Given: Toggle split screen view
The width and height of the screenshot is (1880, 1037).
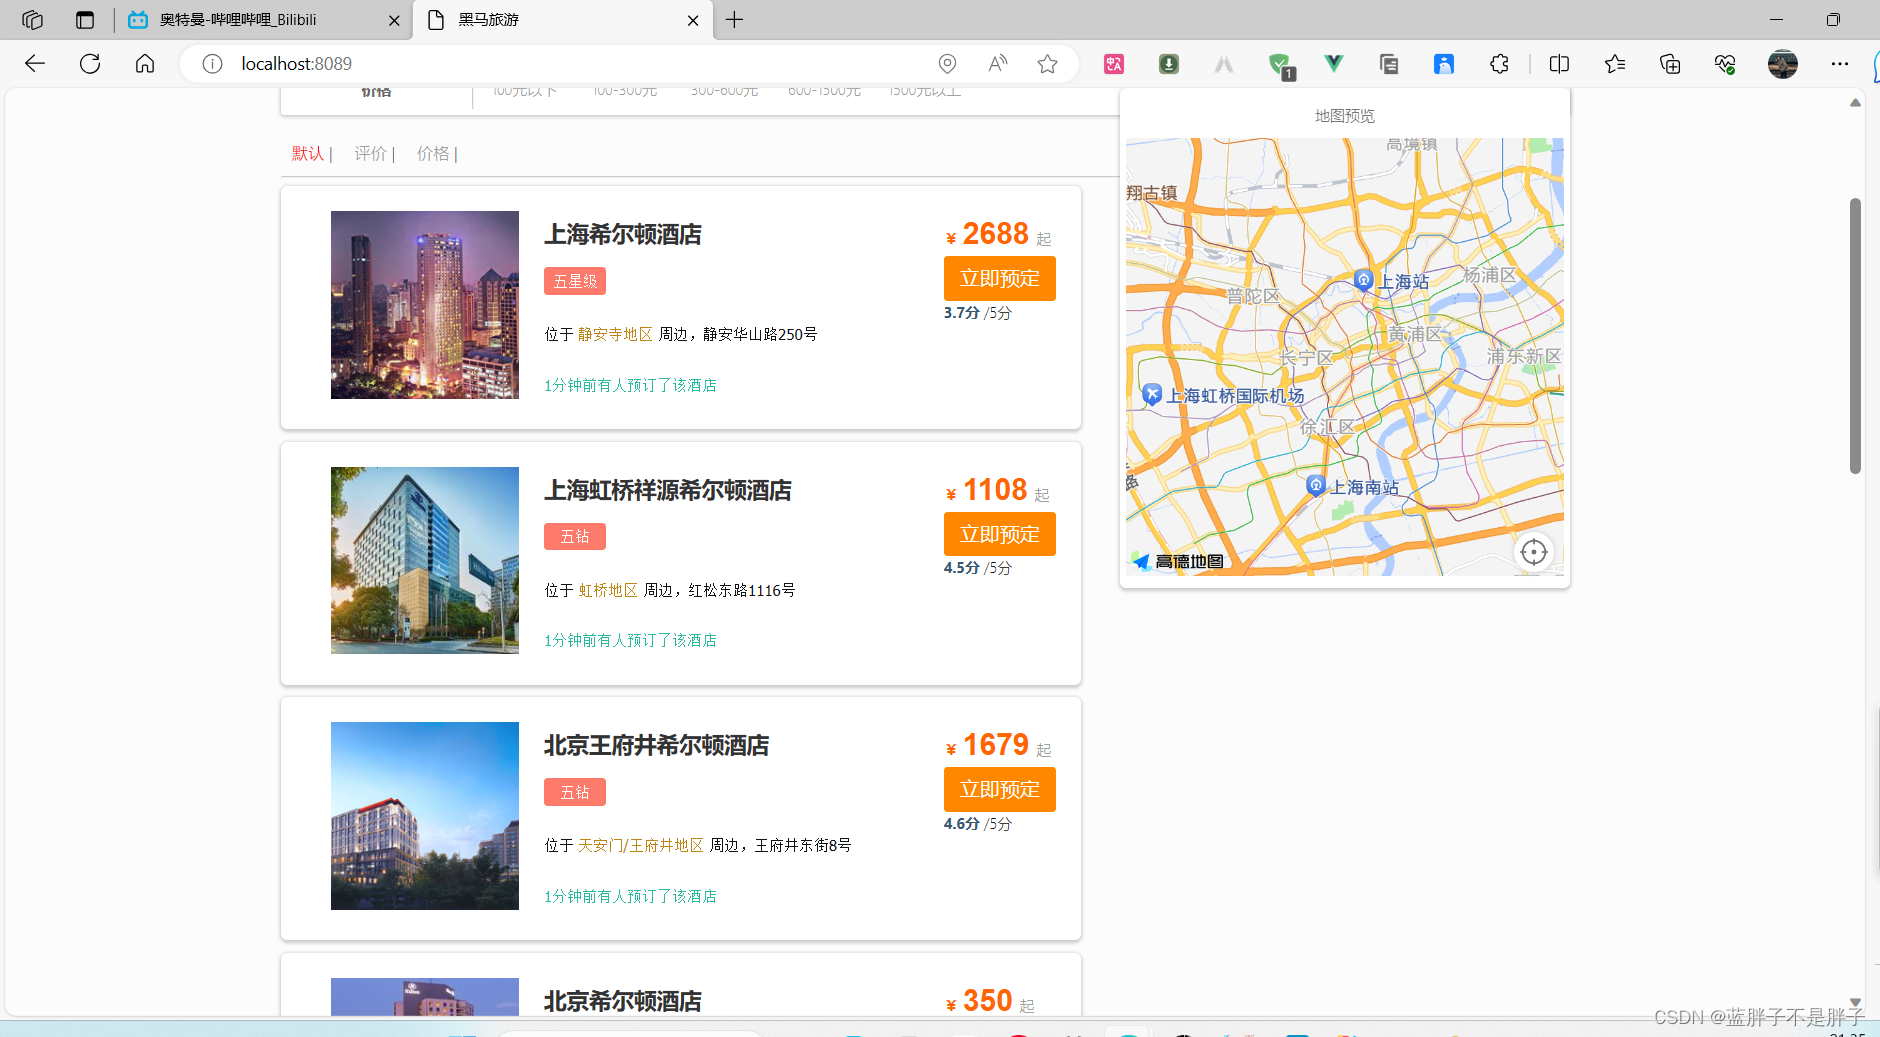Looking at the screenshot, I should [x=1559, y=64].
